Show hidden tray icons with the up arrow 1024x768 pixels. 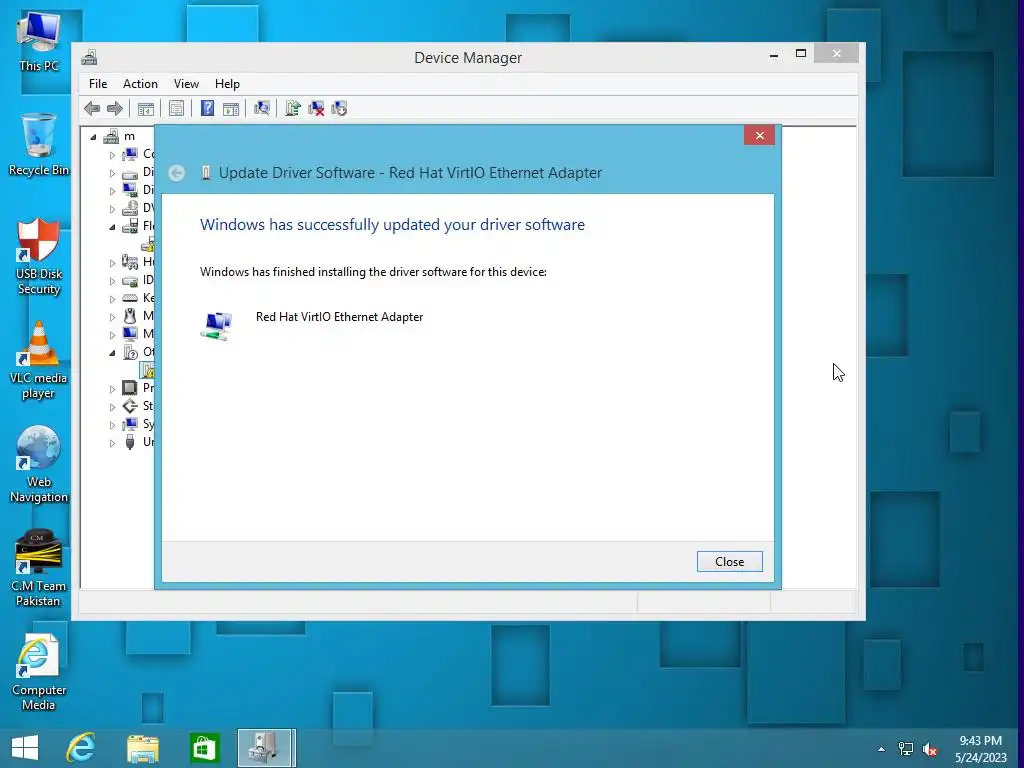[x=882, y=749]
